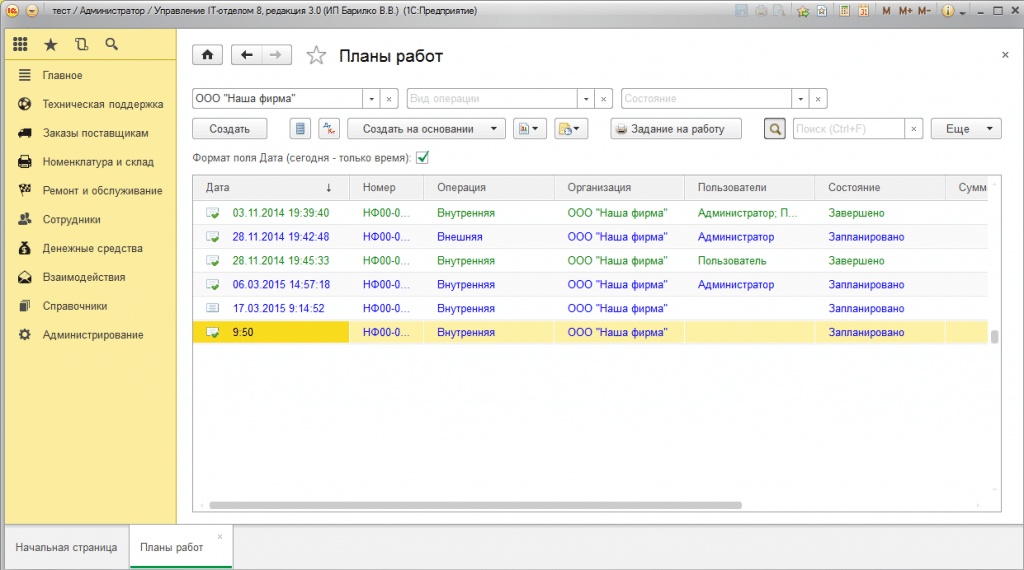Open the history icon in sidebar toolbar
Screen dimensions: 1024x570
click(x=81, y=44)
